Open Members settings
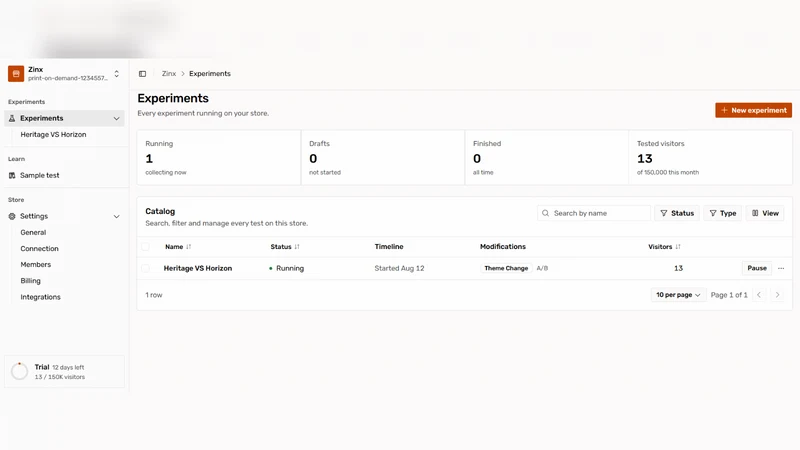Image resolution: width=800 pixels, height=450 pixels. (36, 264)
